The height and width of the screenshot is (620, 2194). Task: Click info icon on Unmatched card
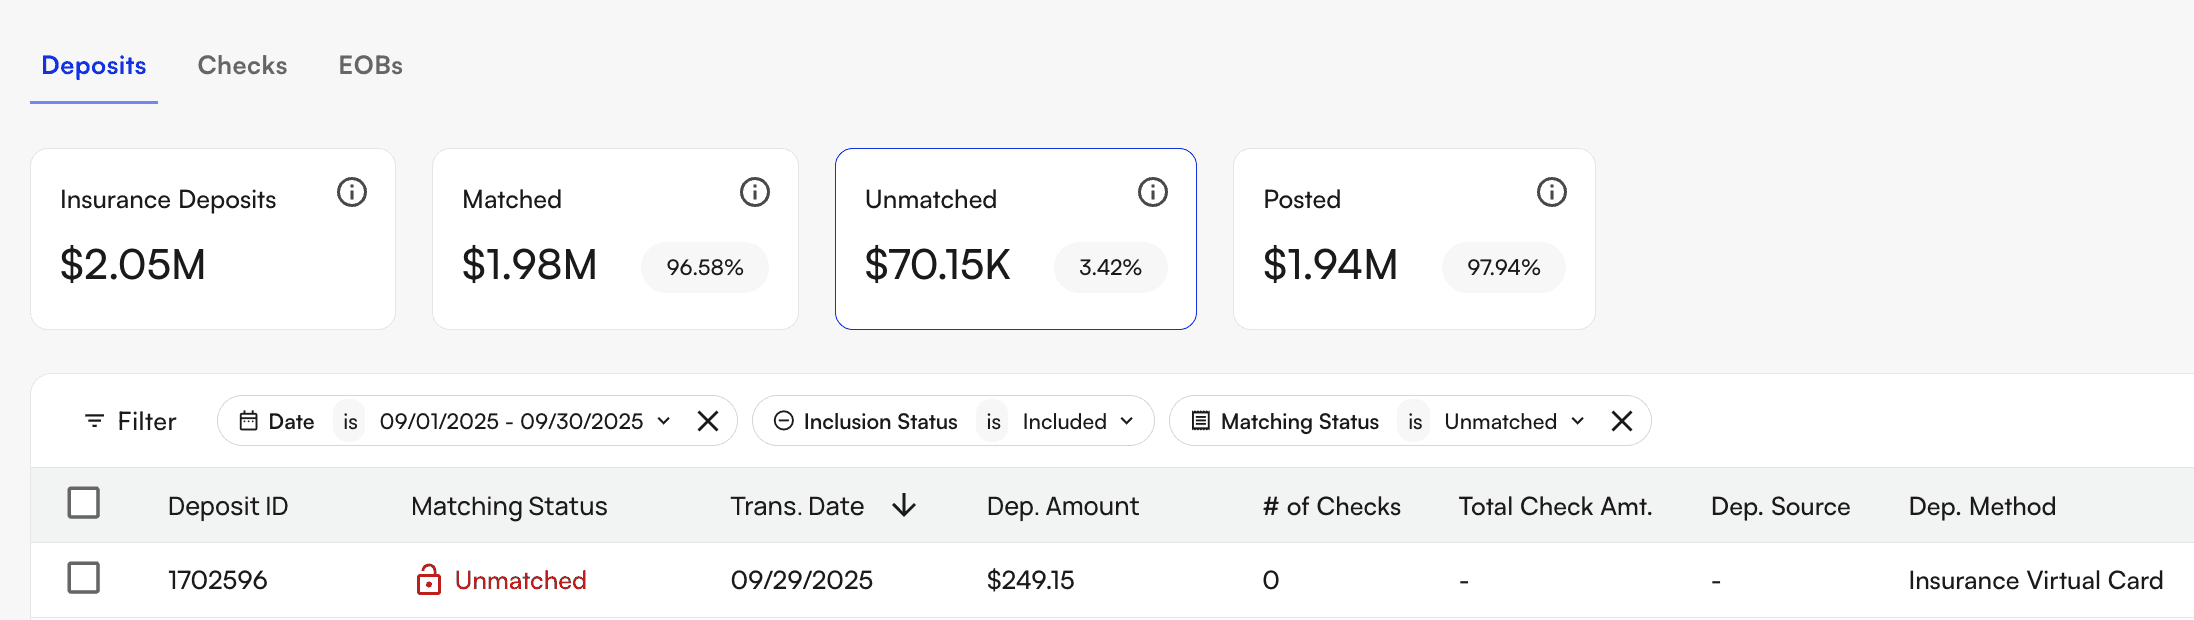[1153, 192]
